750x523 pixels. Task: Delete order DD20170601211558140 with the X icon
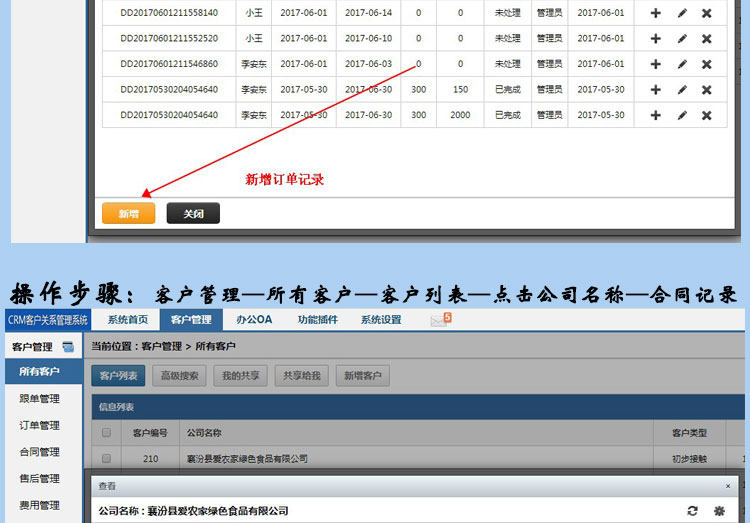[x=706, y=13]
